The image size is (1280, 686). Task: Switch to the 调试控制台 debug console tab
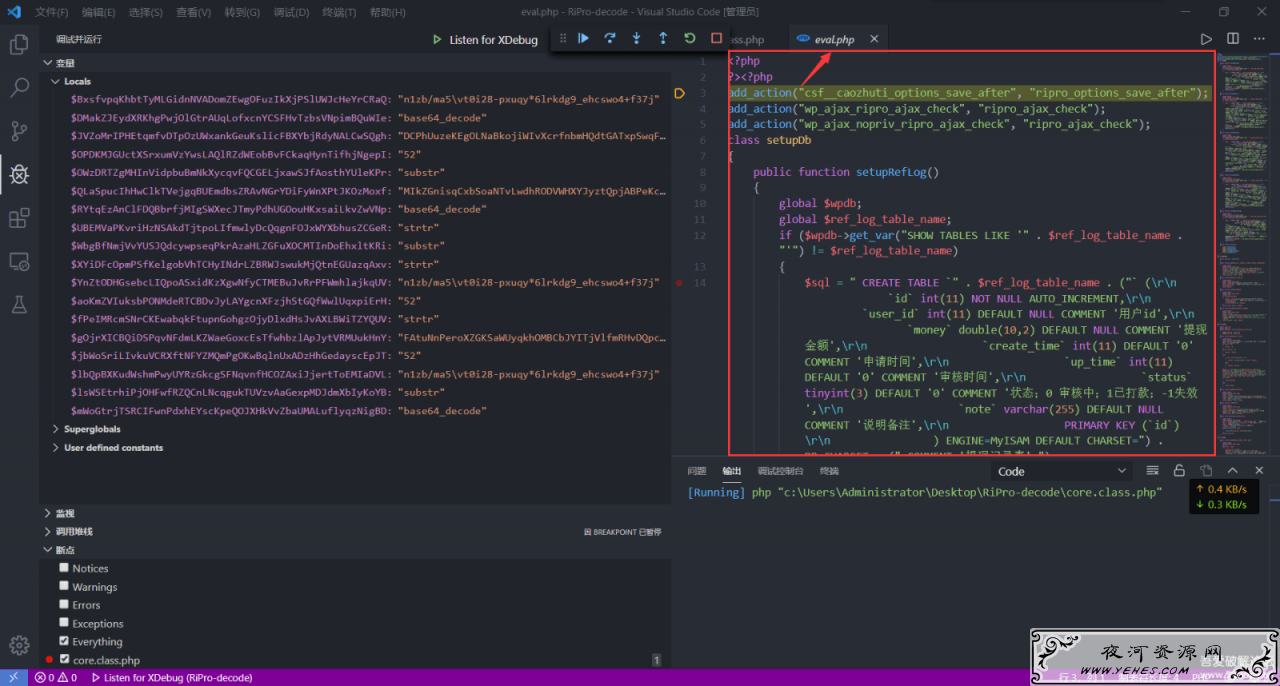pos(780,471)
